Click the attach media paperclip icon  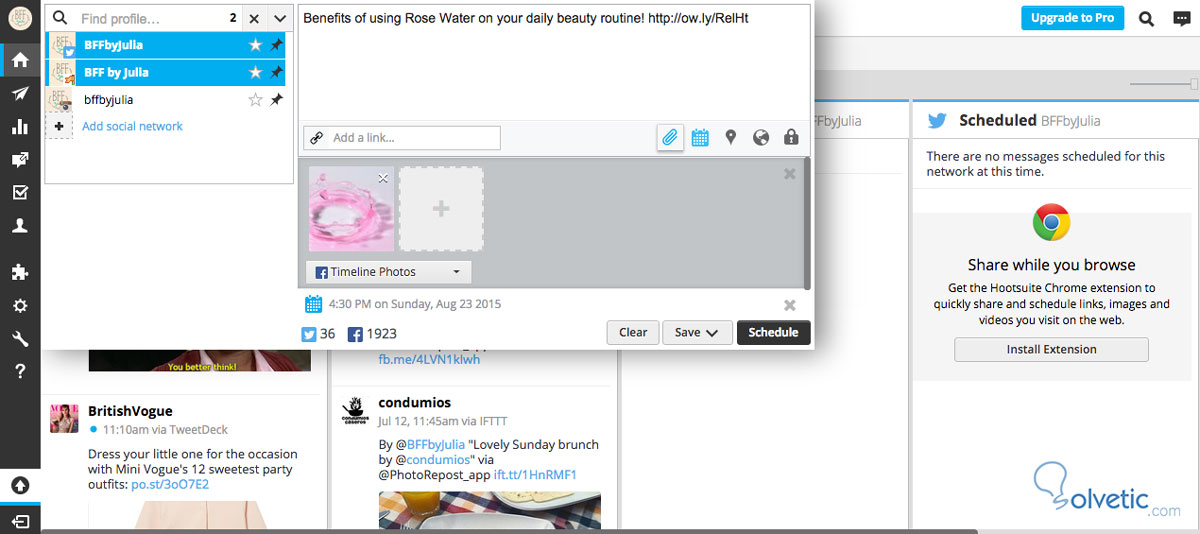[x=670, y=137]
